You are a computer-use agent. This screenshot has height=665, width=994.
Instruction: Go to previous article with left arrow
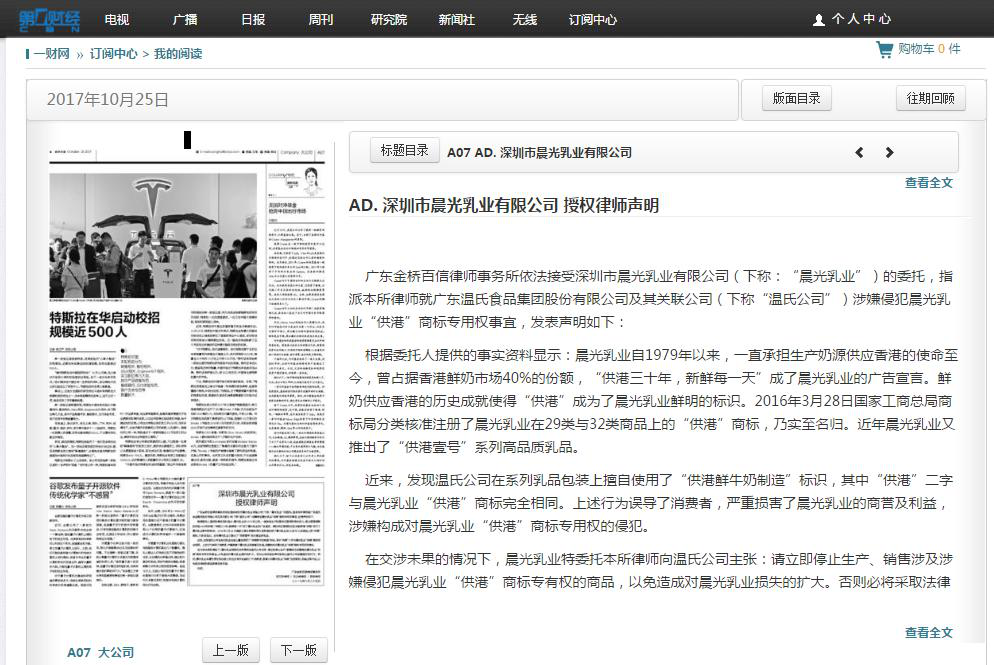tap(859, 152)
